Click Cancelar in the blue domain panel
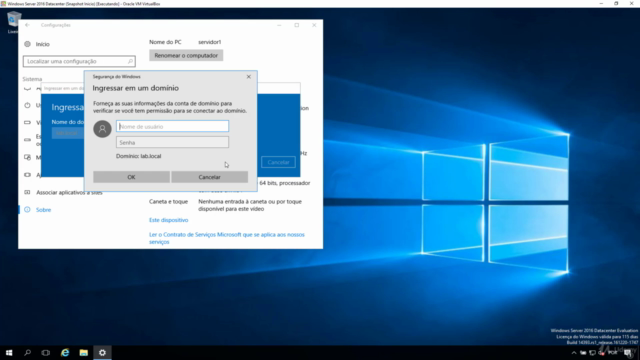Image resolution: width=640 pixels, height=360 pixels. [x=278, y=162]
